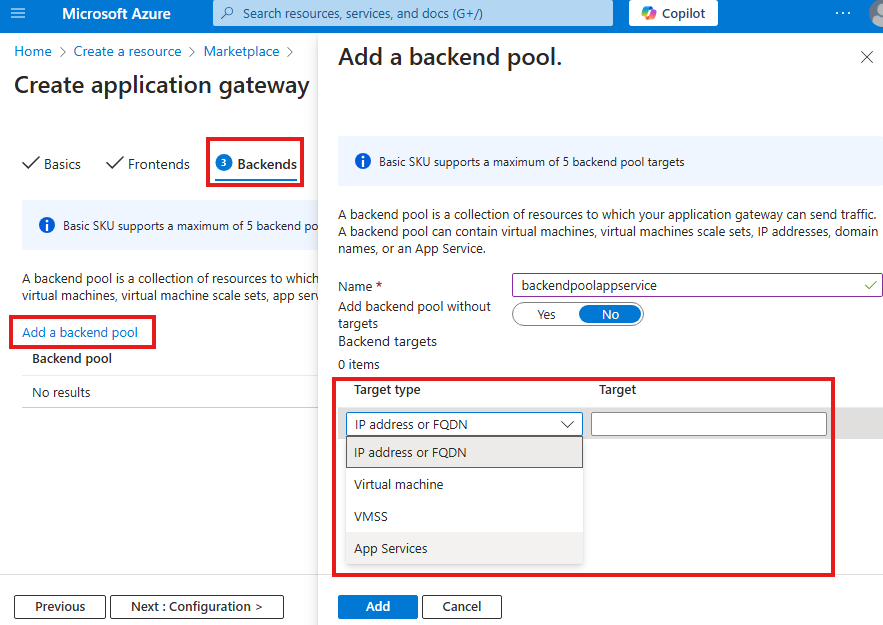Click Next : Configuration button
This screenshot has height=625, width=883.
tap(197, 606)
